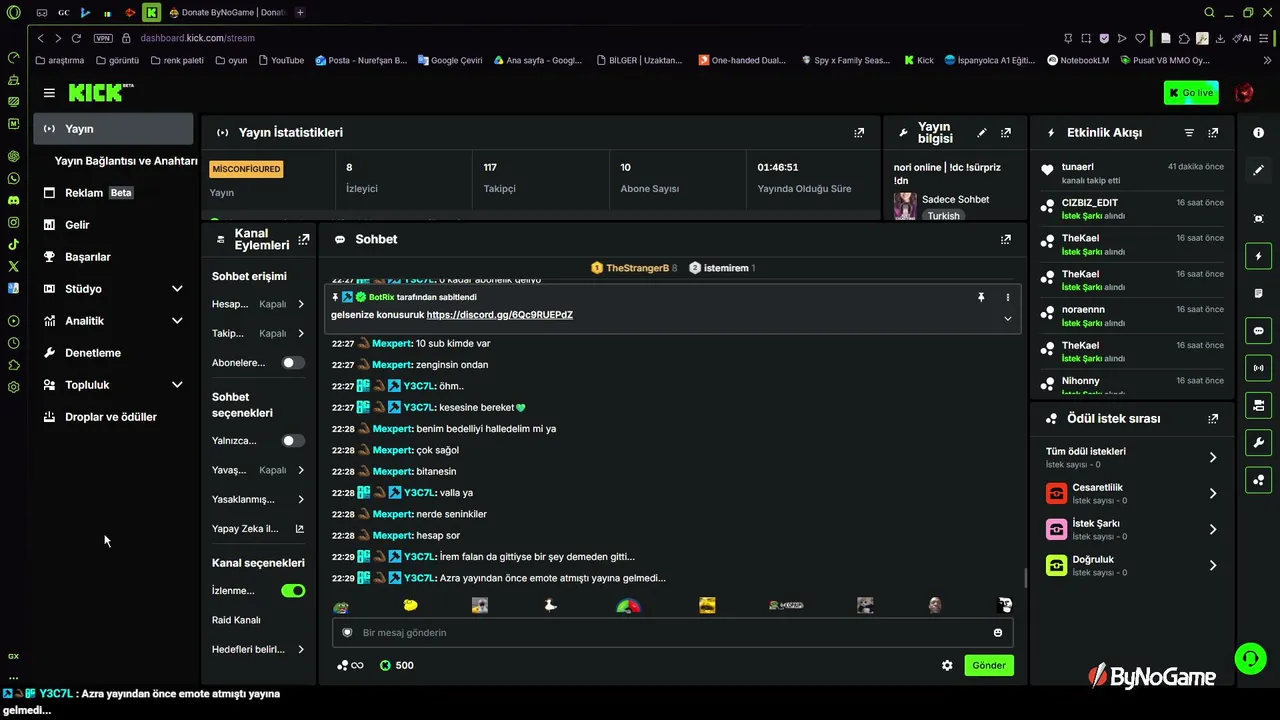Open Doğruluk reward requests
The width and height of the screenshot is (1280, 720).
(x=1131, y=565)
